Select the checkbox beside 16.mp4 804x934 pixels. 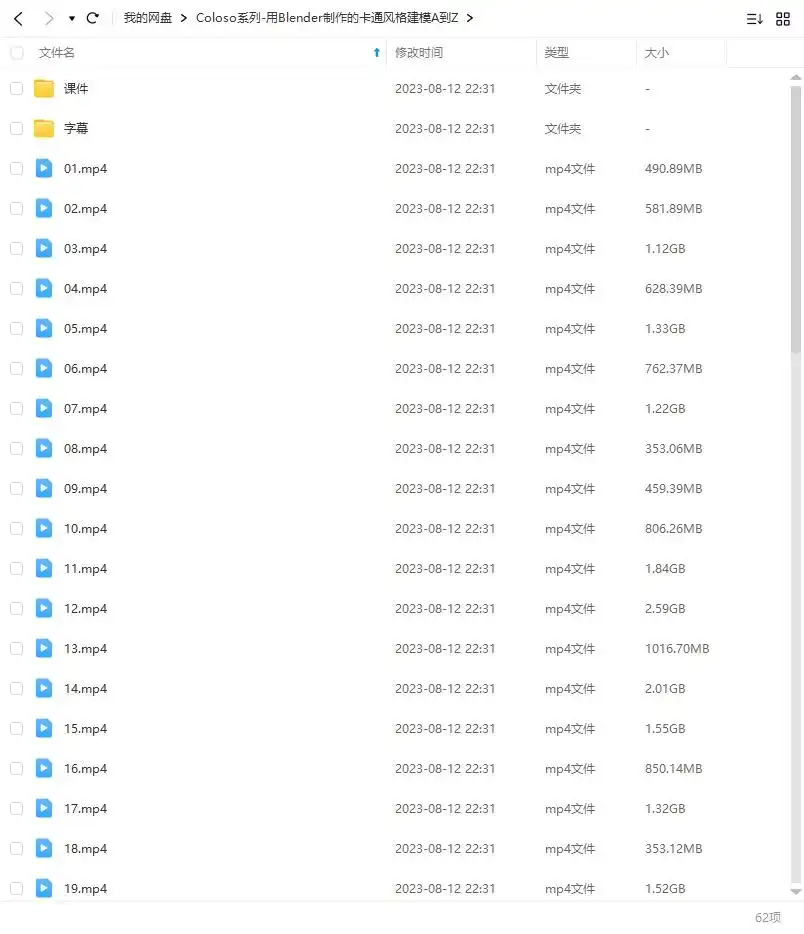point(16,769)
